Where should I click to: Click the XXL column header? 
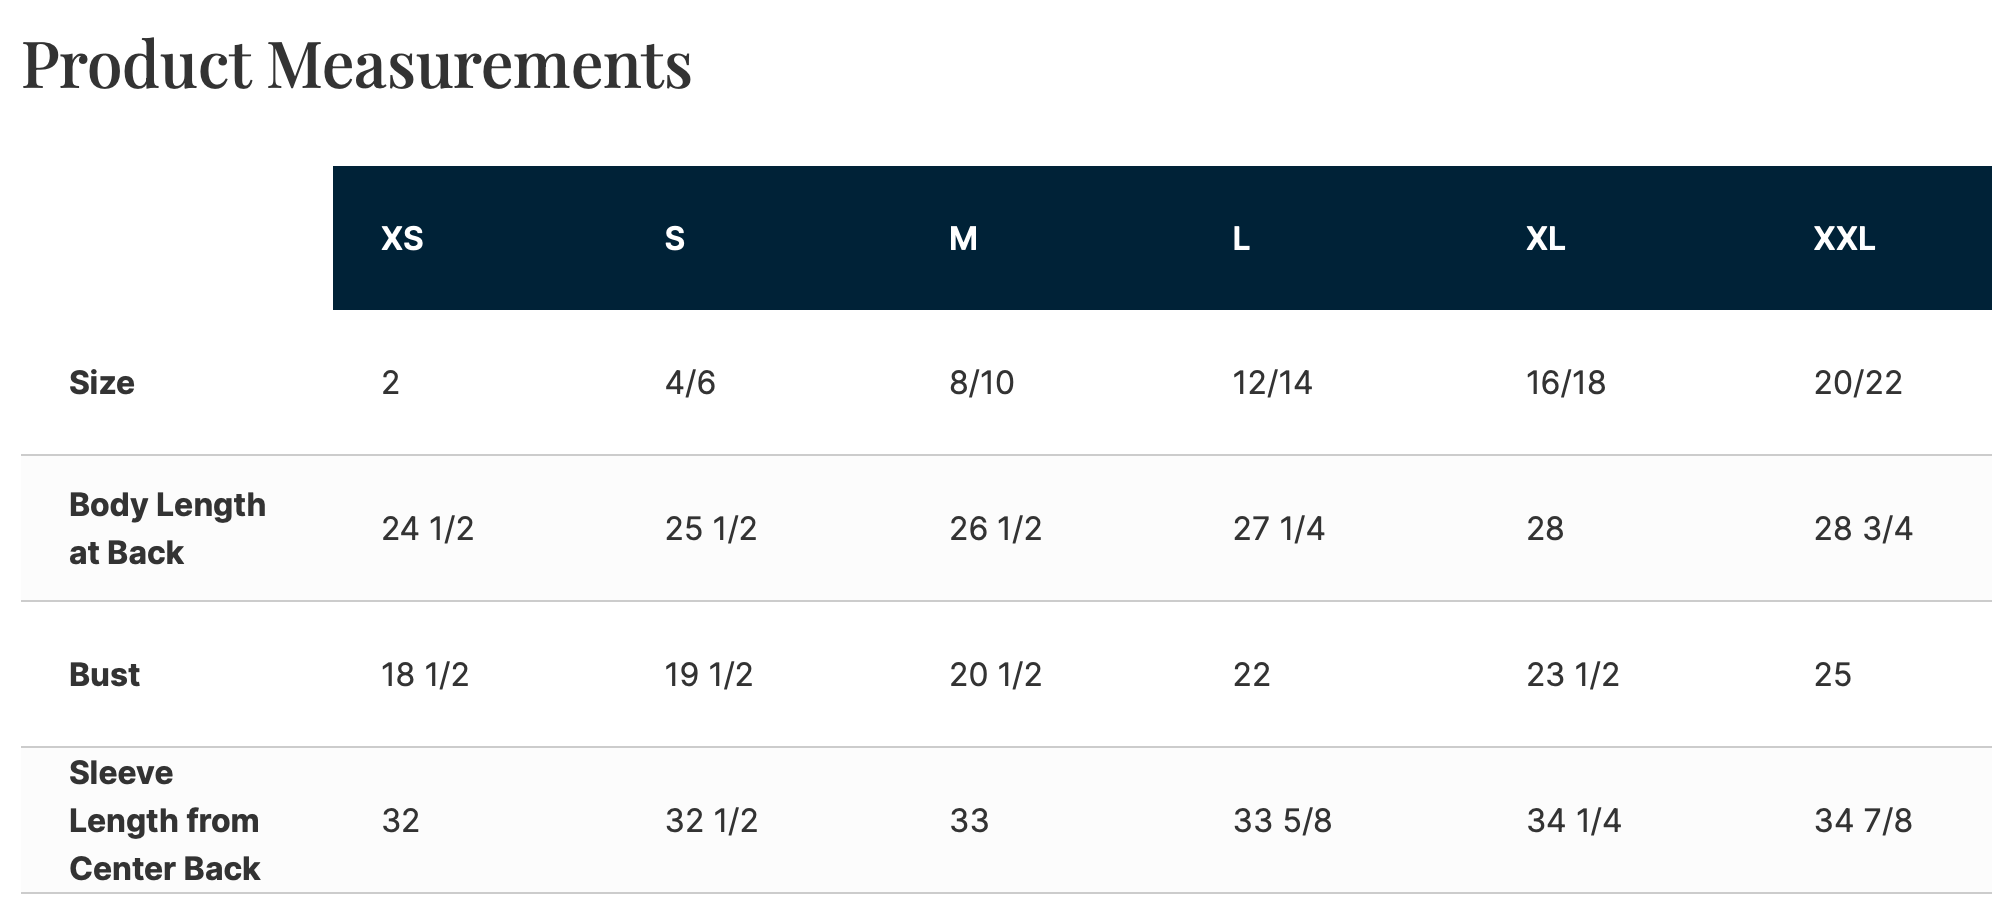(x=1844, y=239)
